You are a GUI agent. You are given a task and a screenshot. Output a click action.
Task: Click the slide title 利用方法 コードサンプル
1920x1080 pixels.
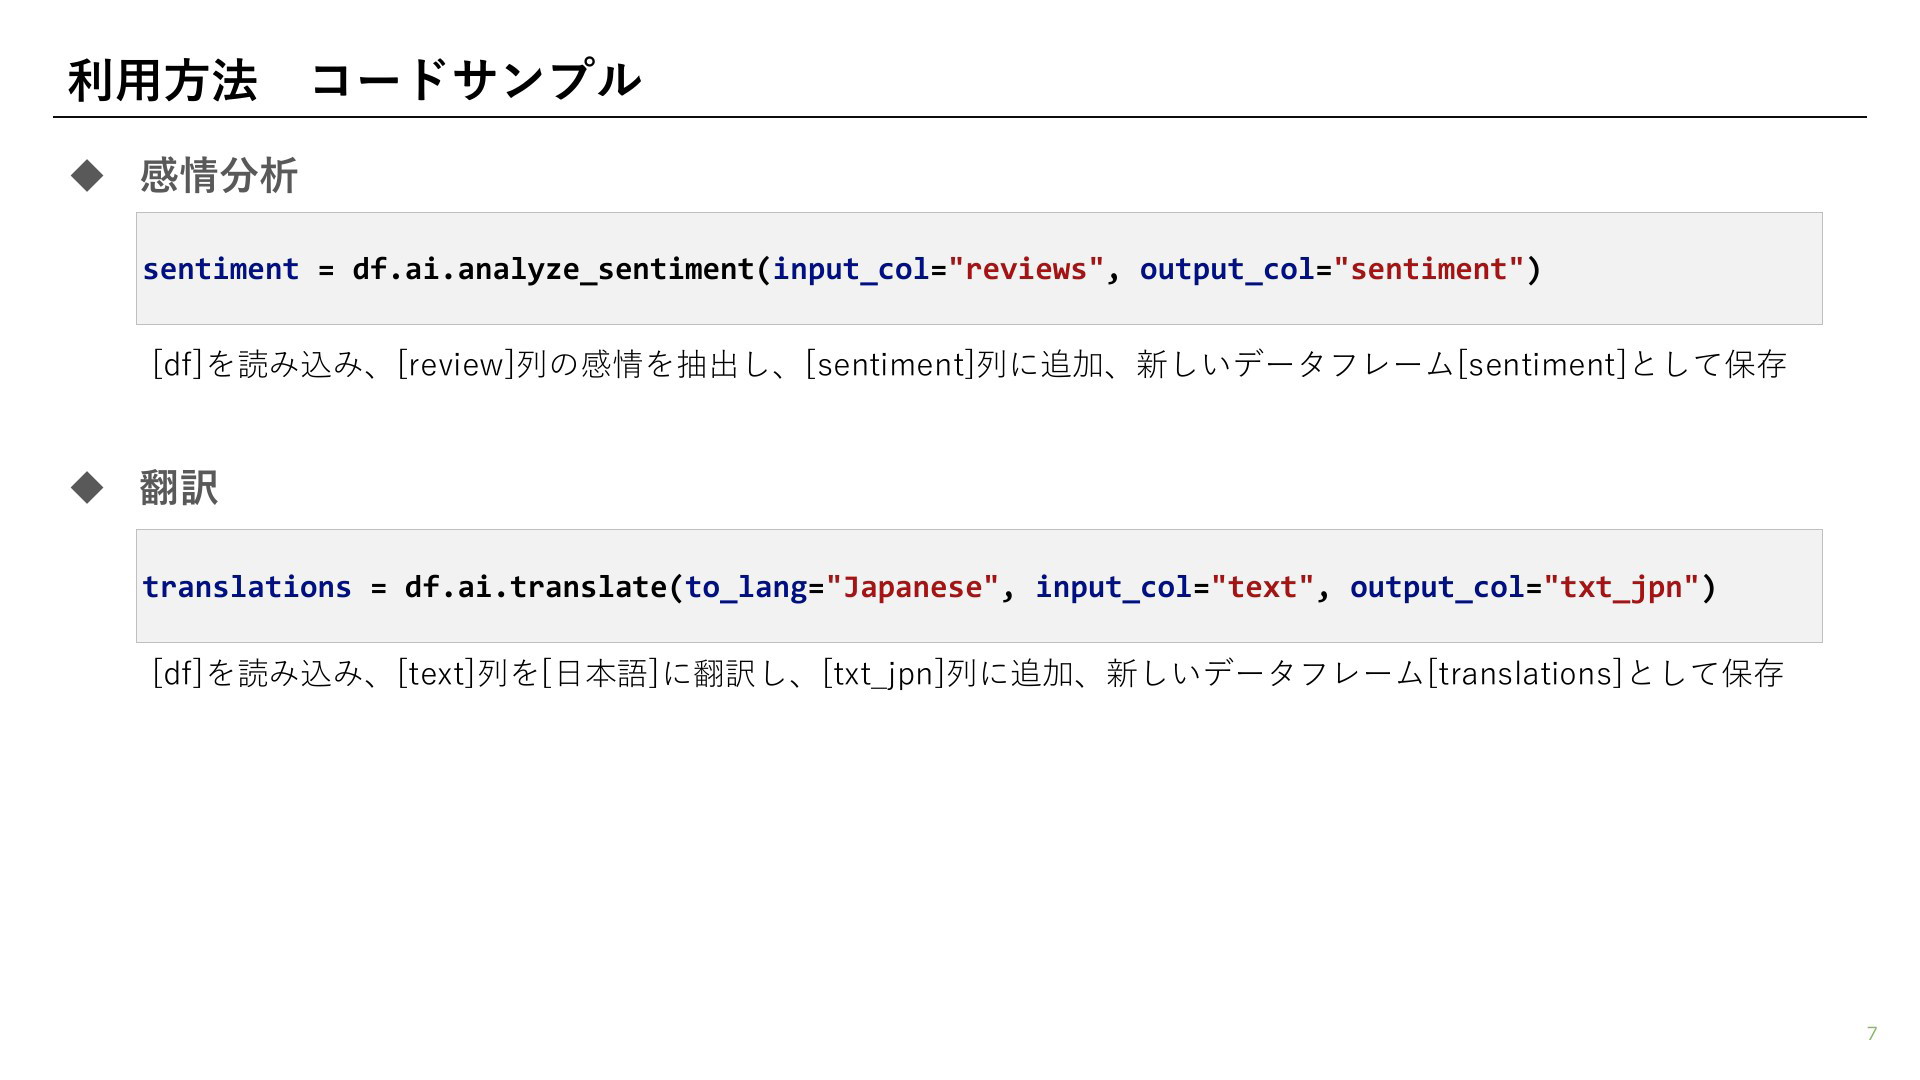coord(354,80)
